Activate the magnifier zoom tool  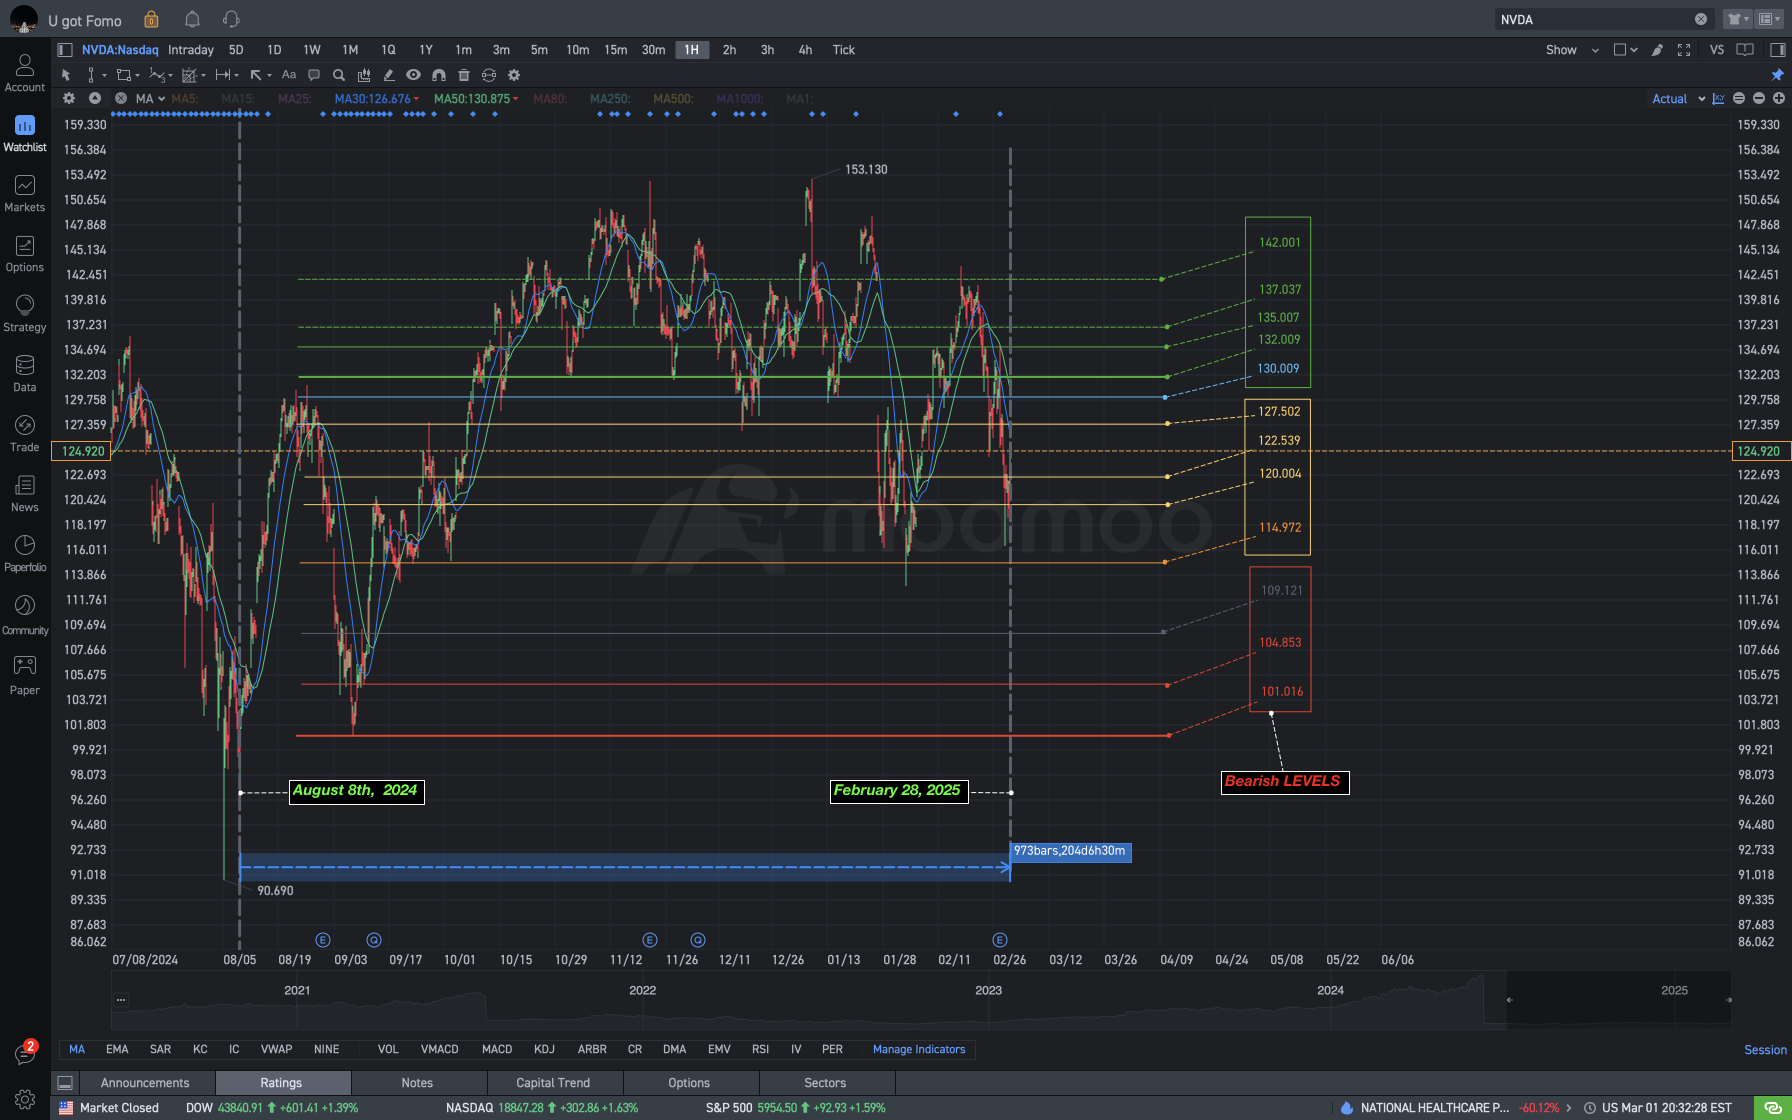click(339, 75)
